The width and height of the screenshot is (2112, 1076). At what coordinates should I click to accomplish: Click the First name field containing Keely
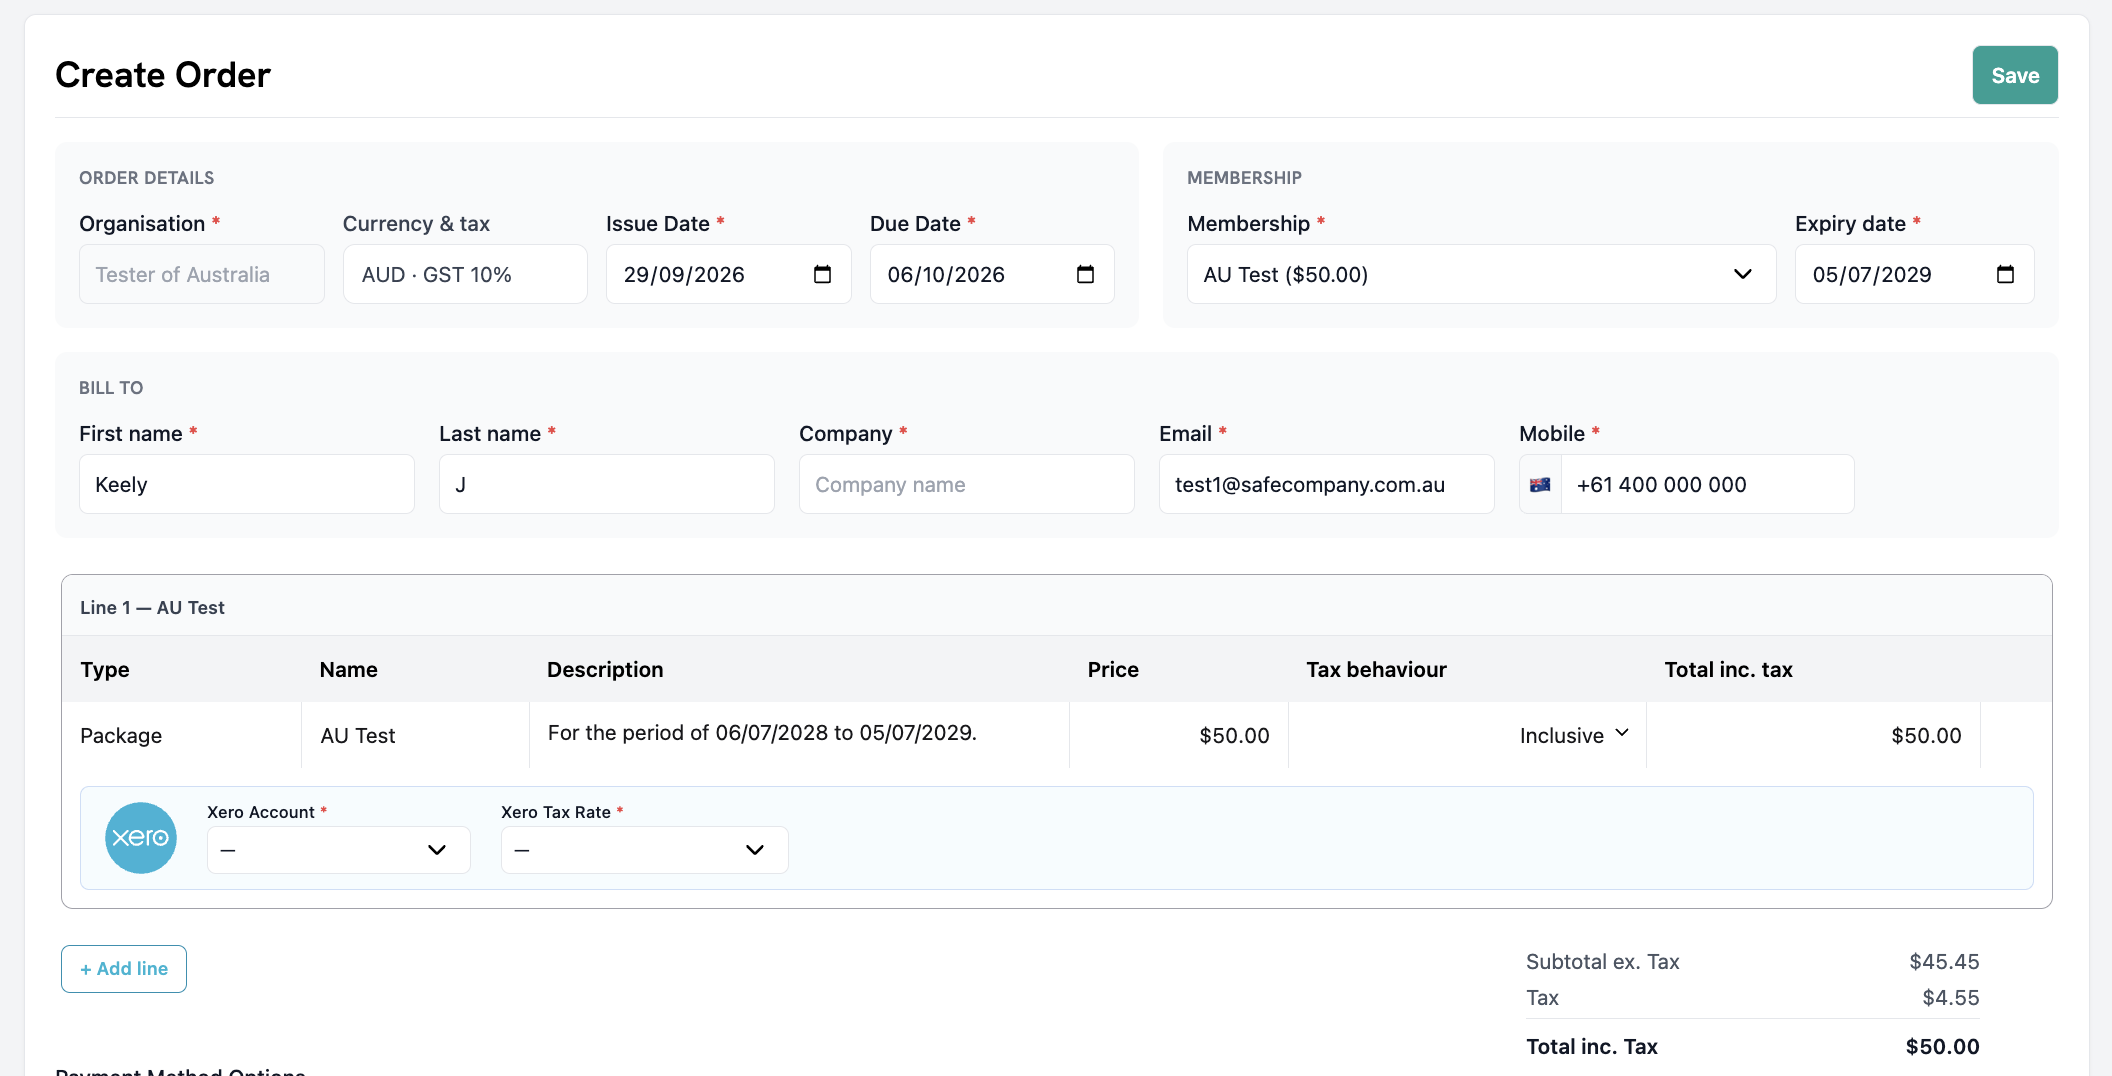(x=247, y=484)
